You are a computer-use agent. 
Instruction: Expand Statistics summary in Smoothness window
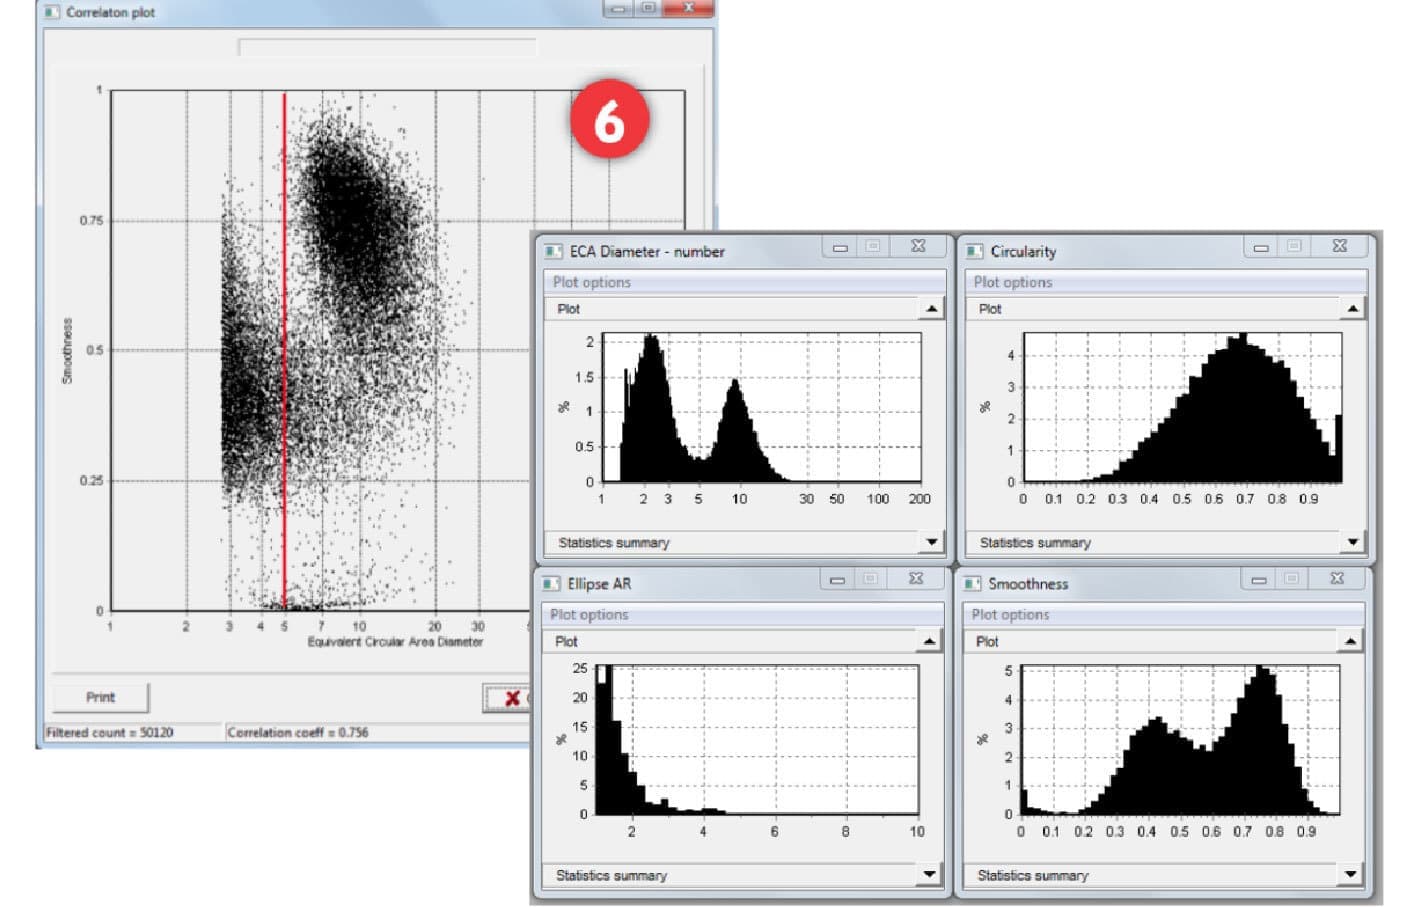pos(1350,875)
